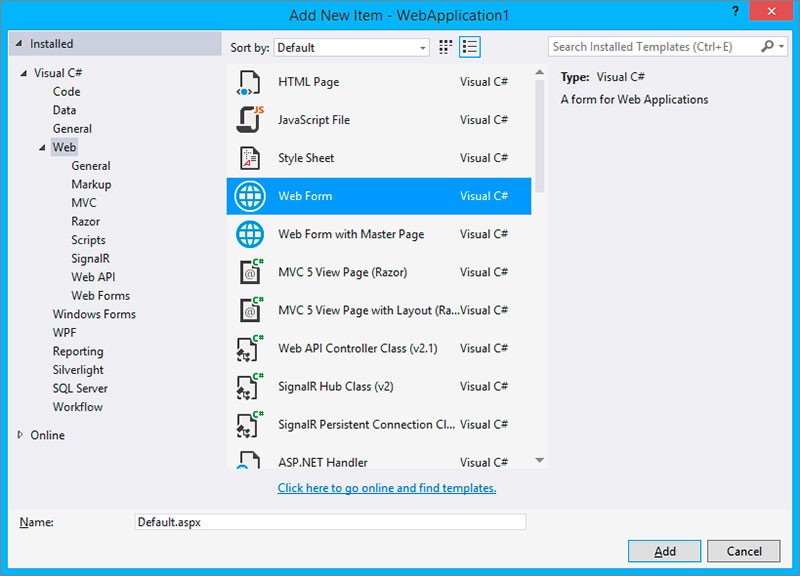This screenshot has width=800, height=576.
Task: Select the Data category
Action: 64,110
